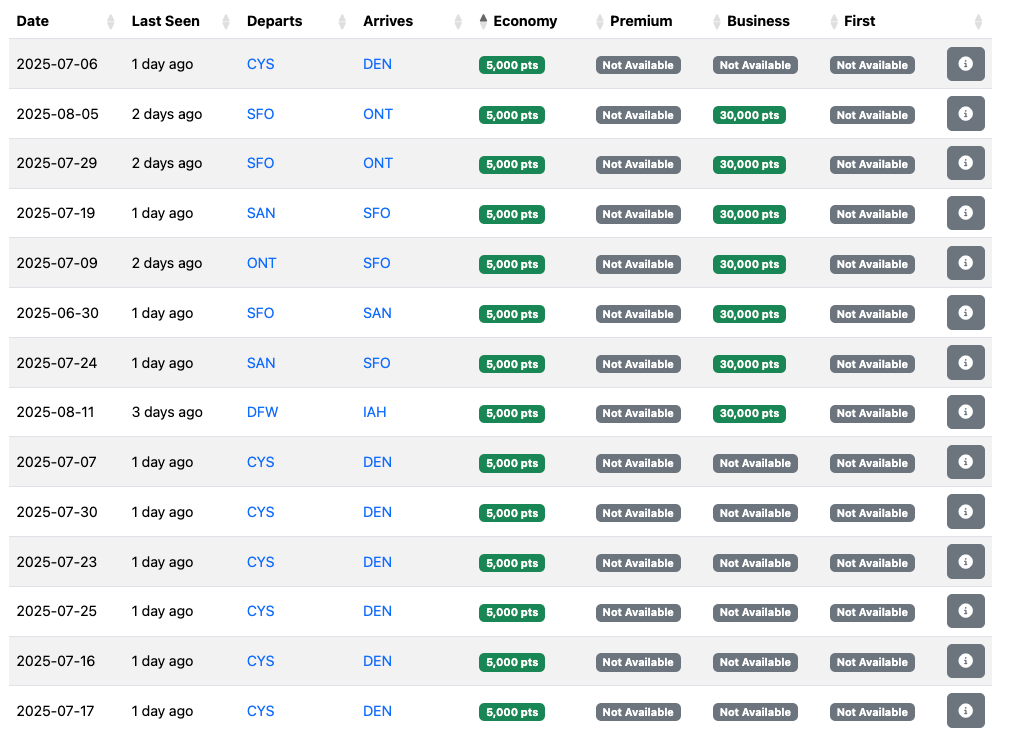Screen dimensions: 1009x735
Task: Open info for 2025-07-07 CYS flight
Action: click(965, 462)
